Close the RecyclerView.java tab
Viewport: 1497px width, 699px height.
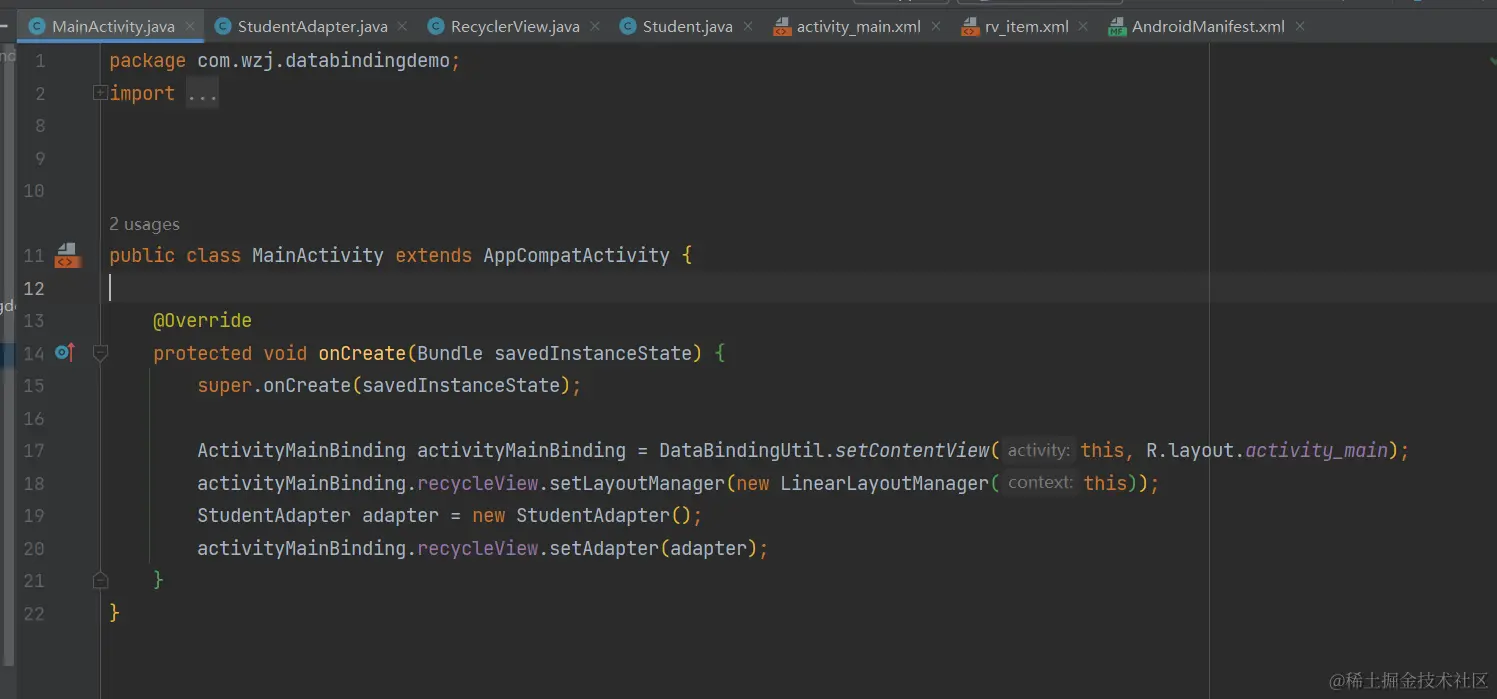pos(594,27)
